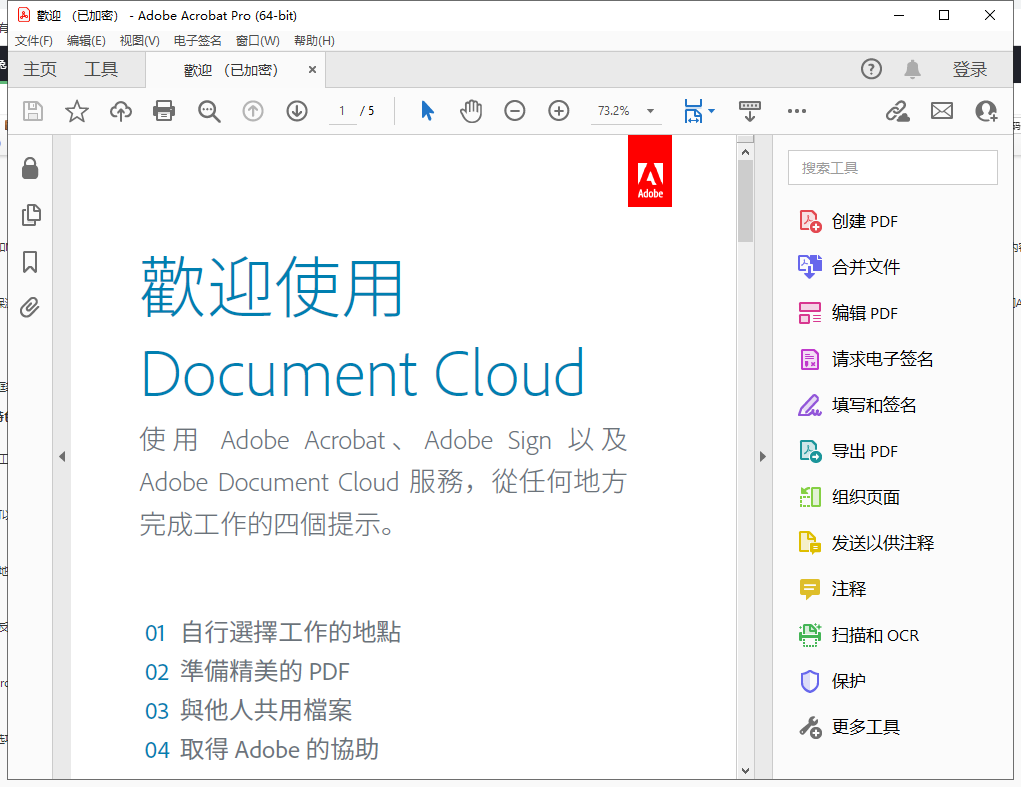This screenshot has height=787, width=1021.
Task: Click the '04 取得 Adobe 的協助' link
Action: tap(262, 749)
